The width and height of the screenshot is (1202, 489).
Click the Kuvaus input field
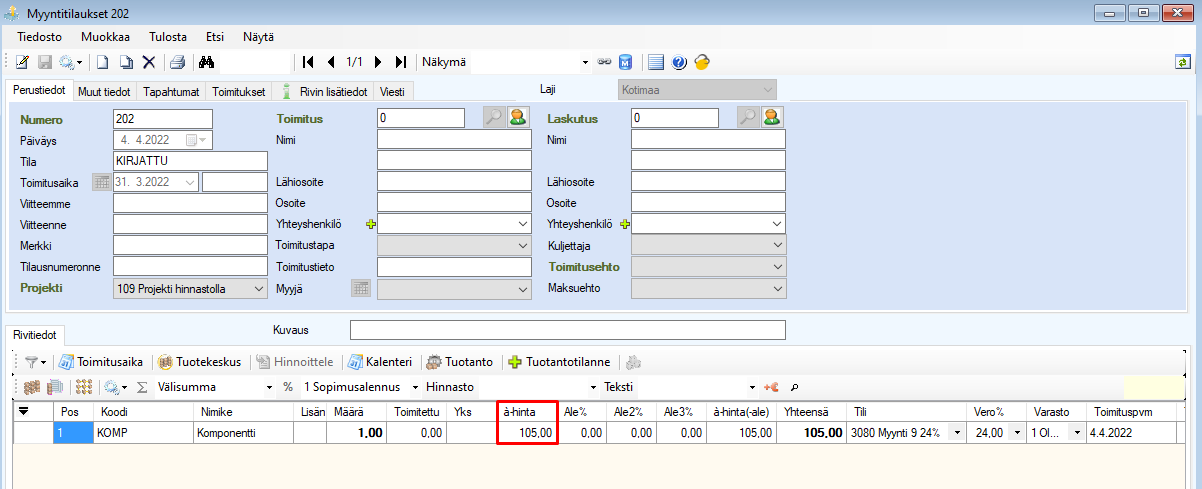point(567,330)
